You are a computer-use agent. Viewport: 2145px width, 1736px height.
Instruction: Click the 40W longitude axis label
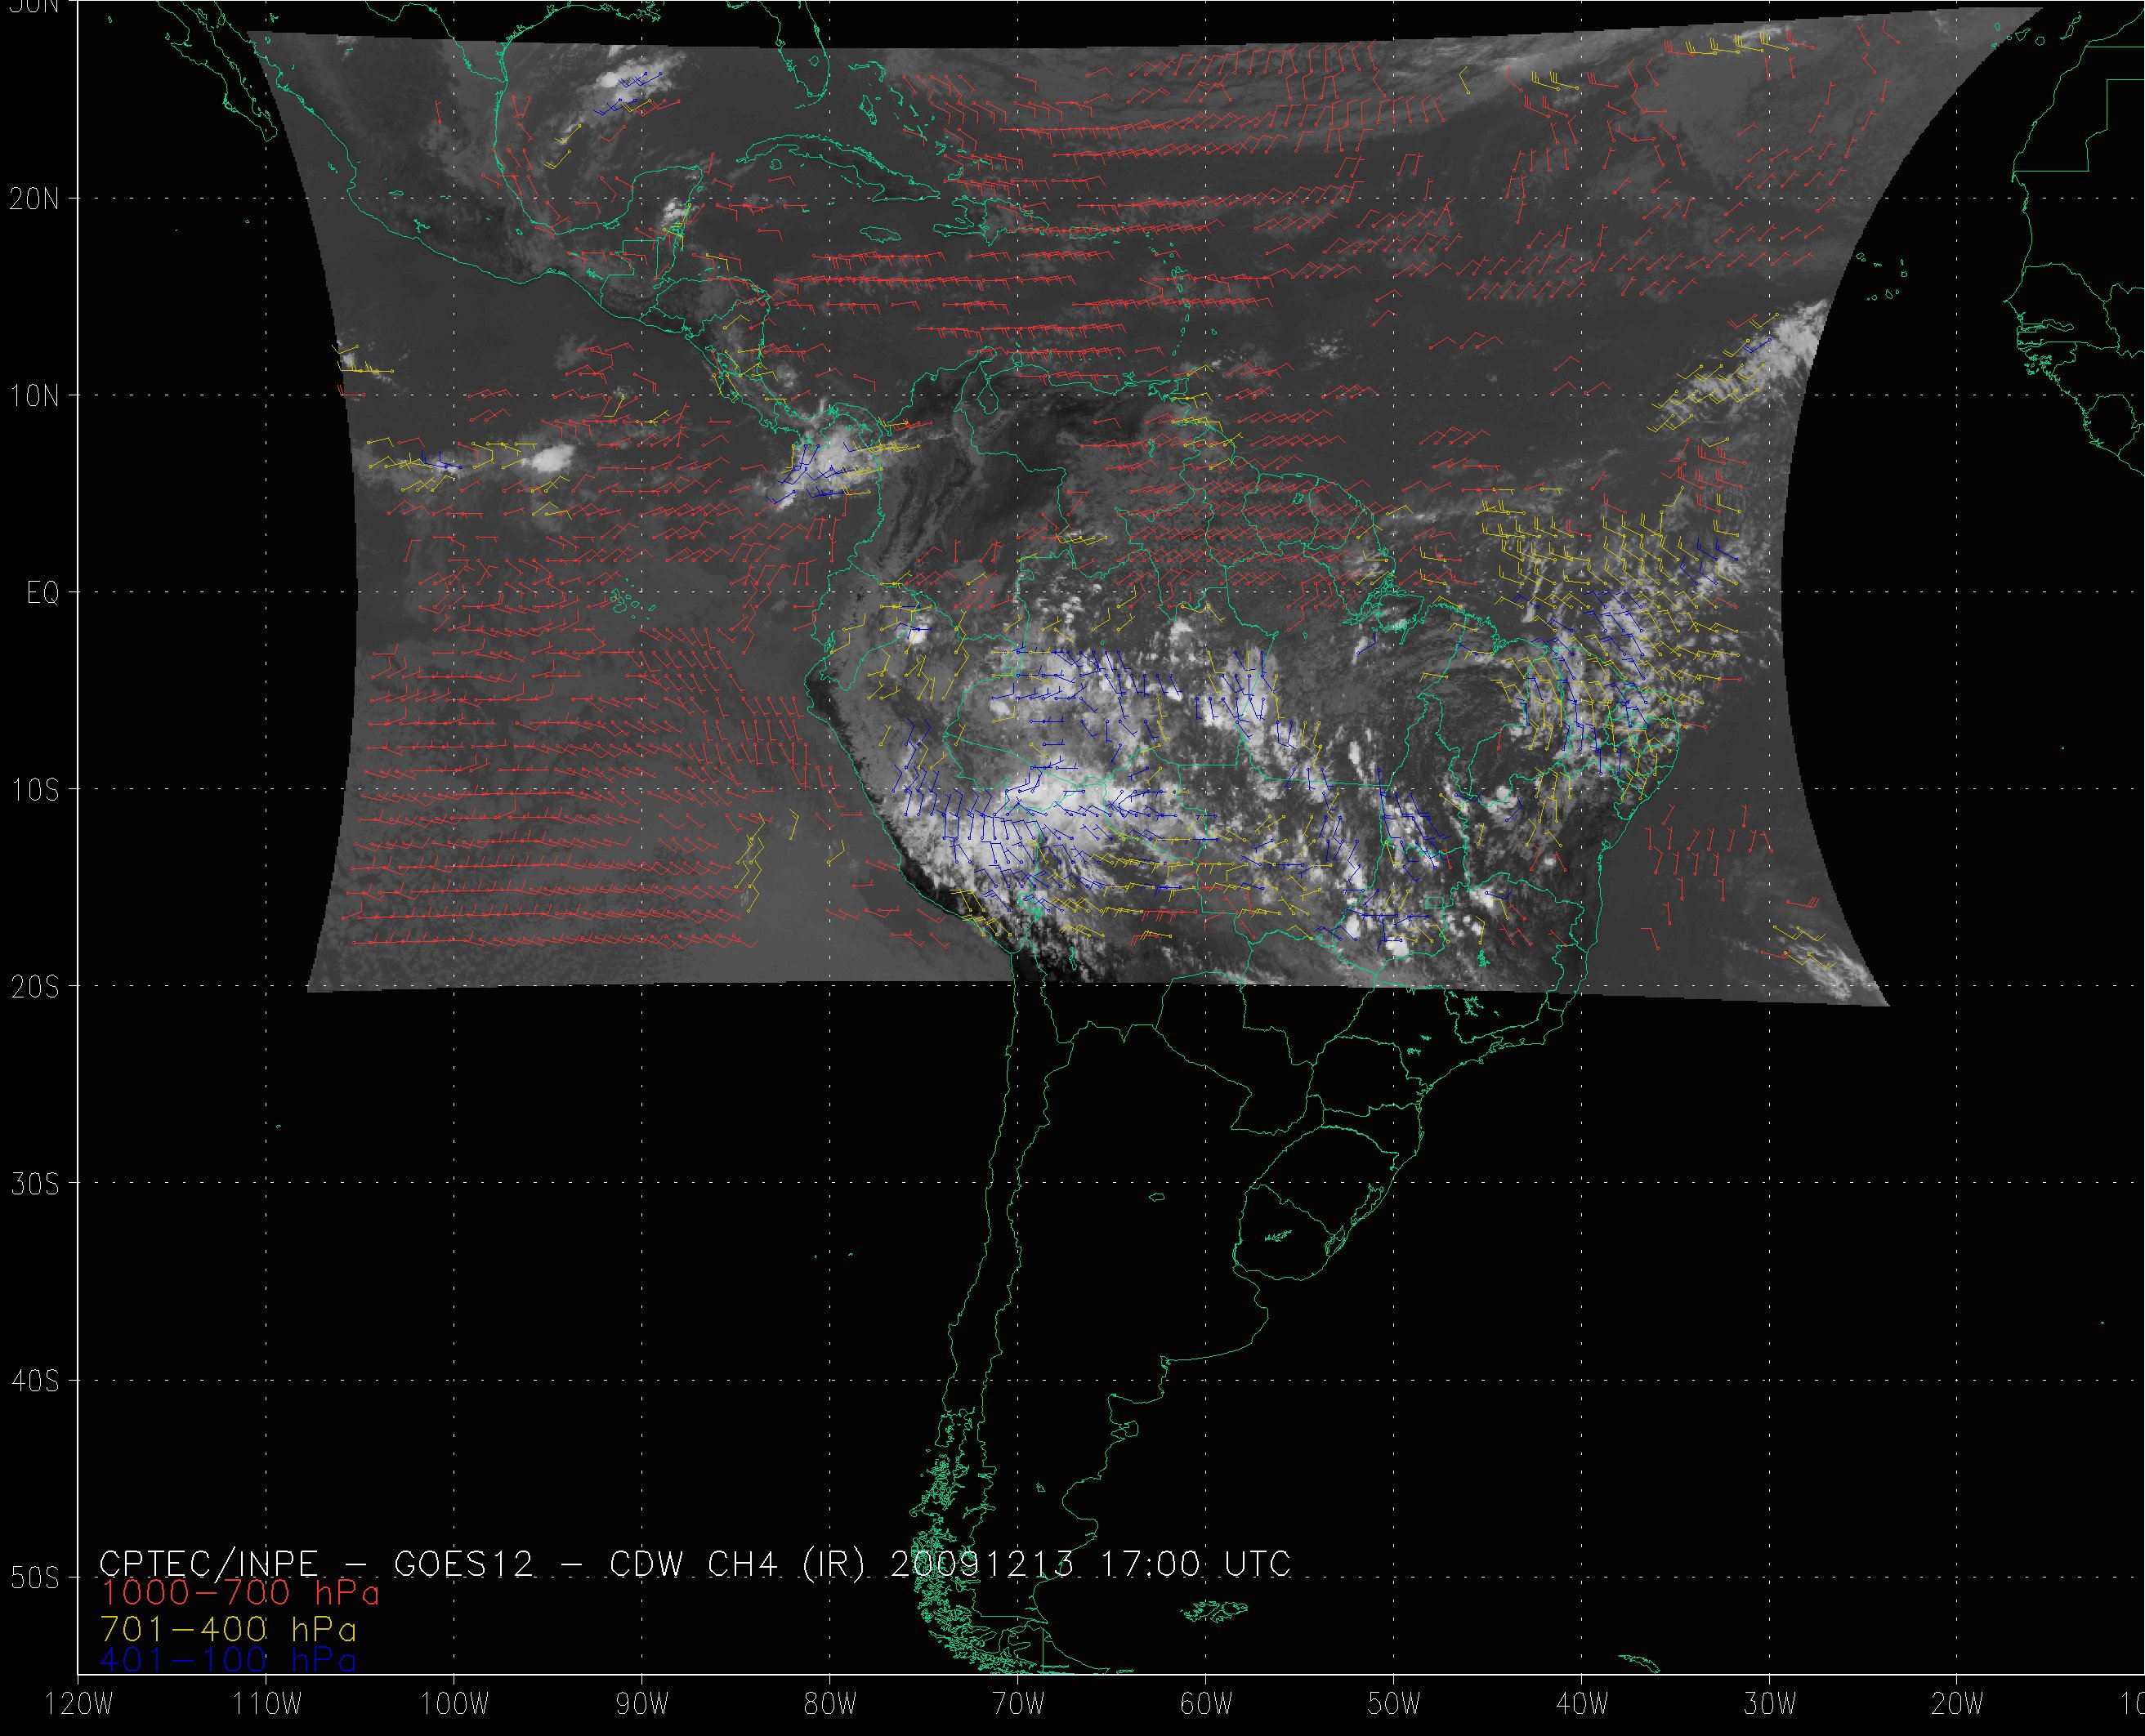tap(1582, 1704)
